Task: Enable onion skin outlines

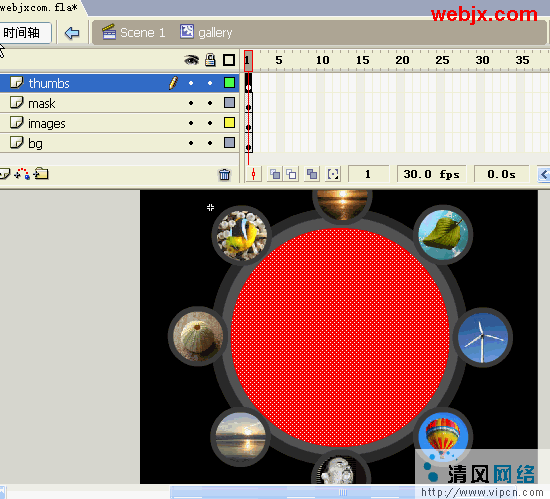Action: click(291, 174)
